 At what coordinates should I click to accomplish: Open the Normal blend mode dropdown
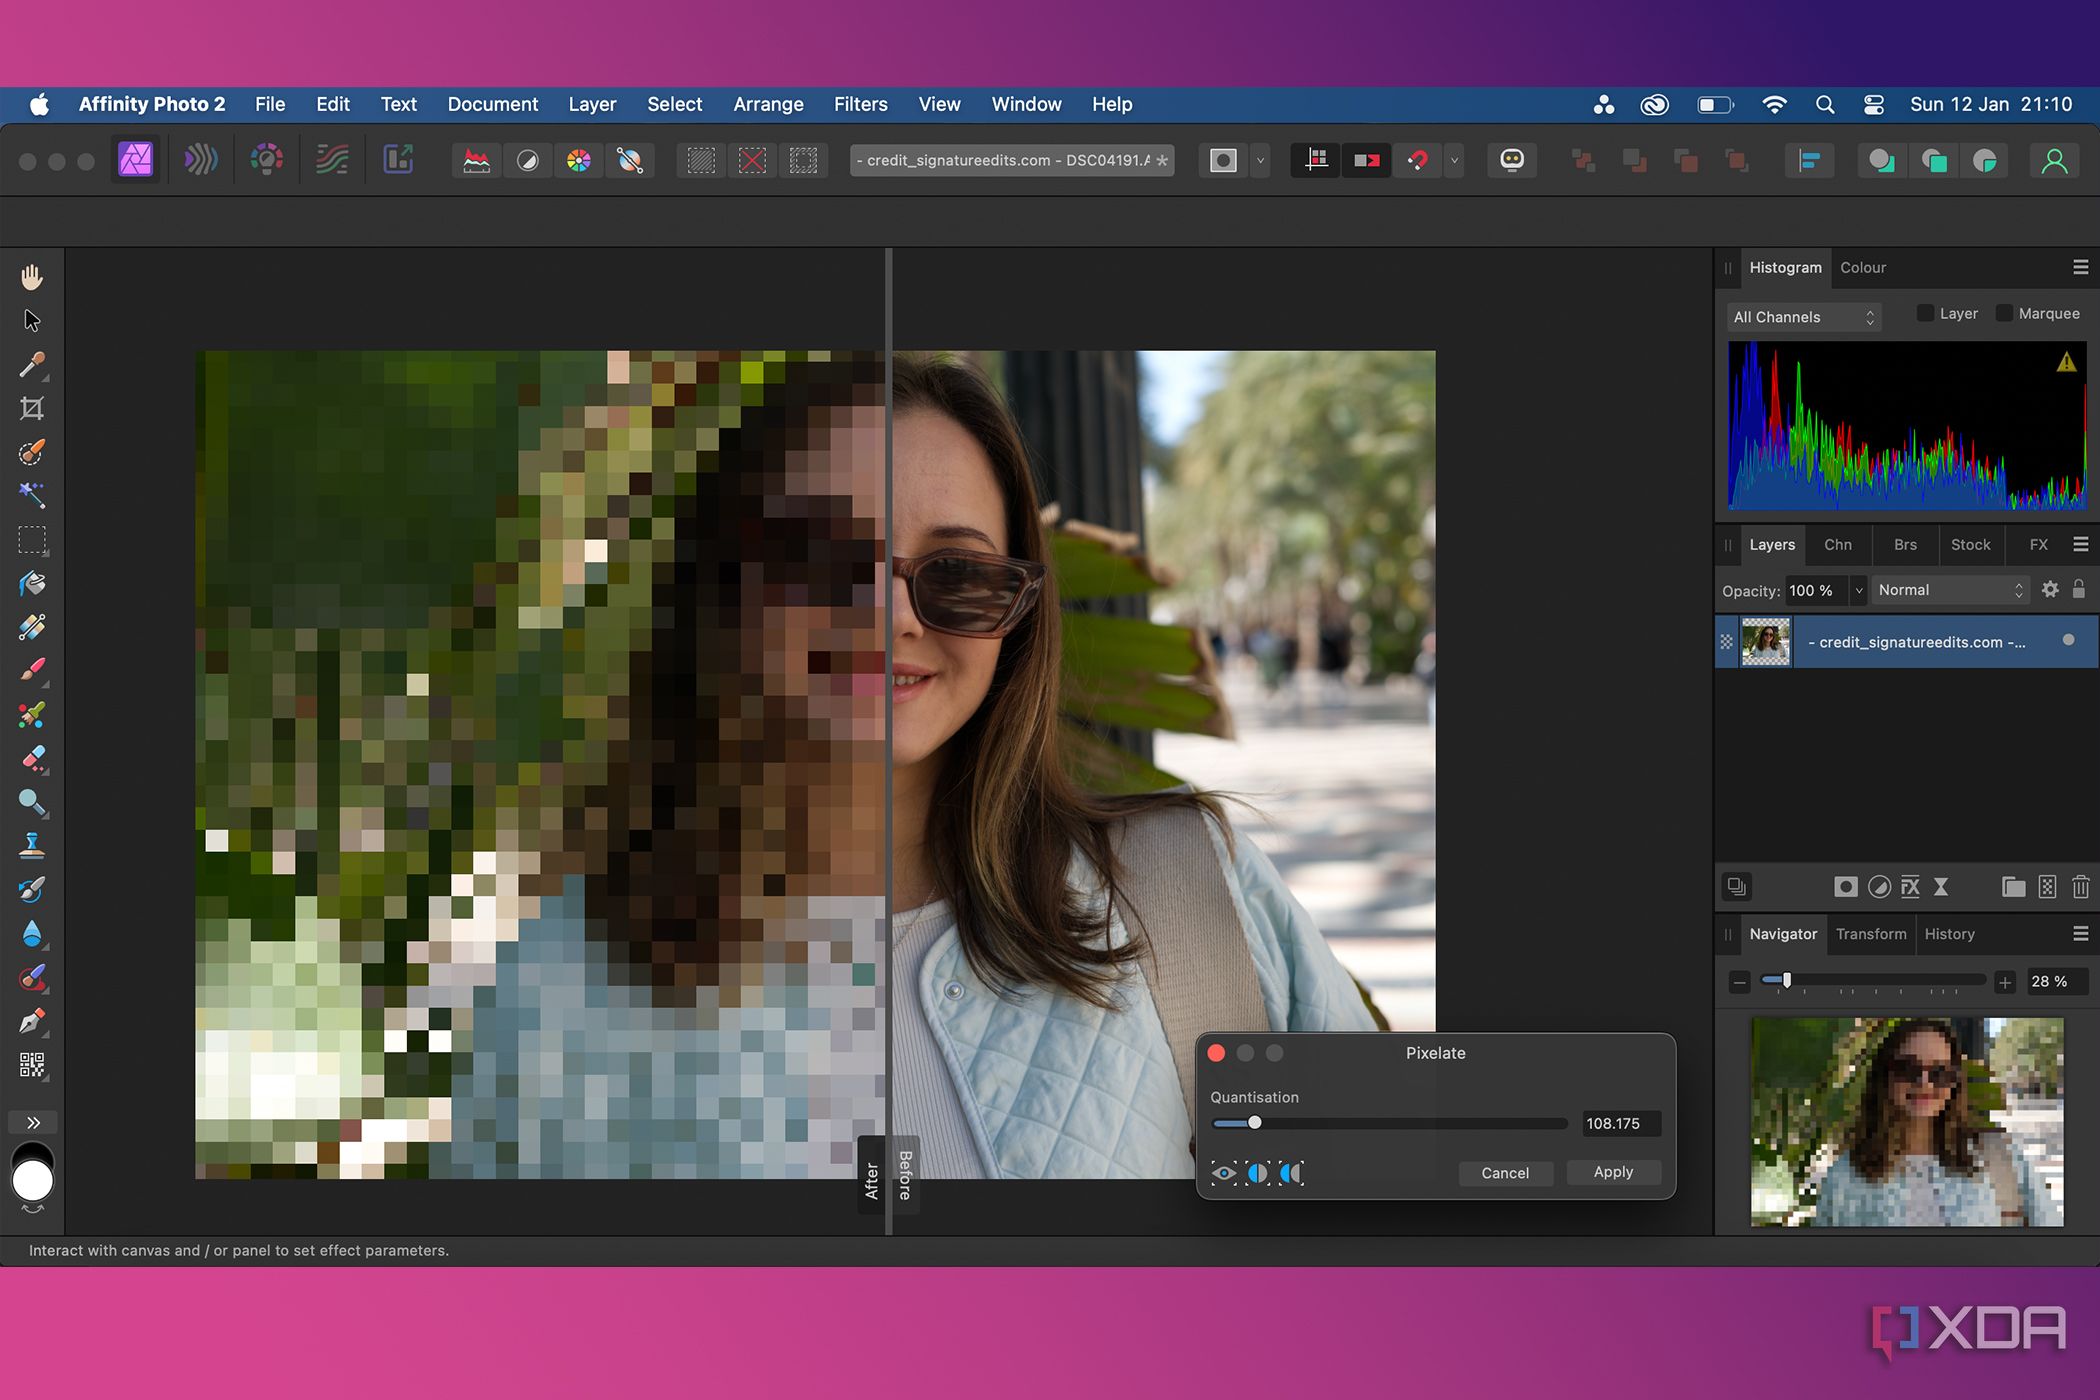pos(1950,590)
